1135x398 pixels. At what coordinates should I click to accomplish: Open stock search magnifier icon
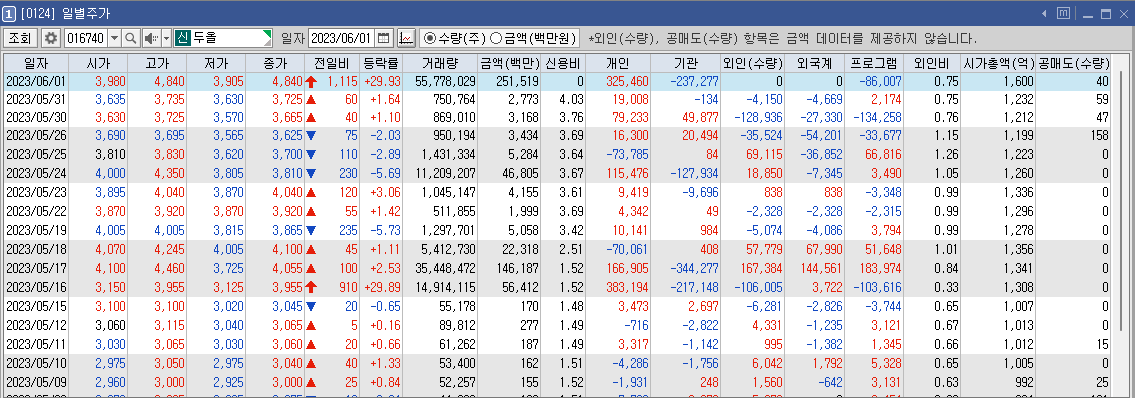click(x=131, y=38)
